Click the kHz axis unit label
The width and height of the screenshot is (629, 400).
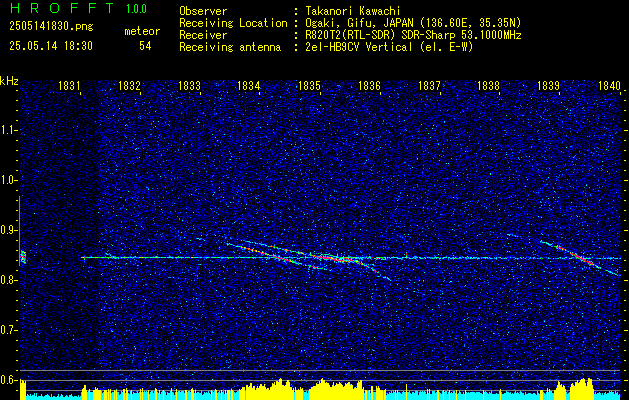tap(9, 81)
